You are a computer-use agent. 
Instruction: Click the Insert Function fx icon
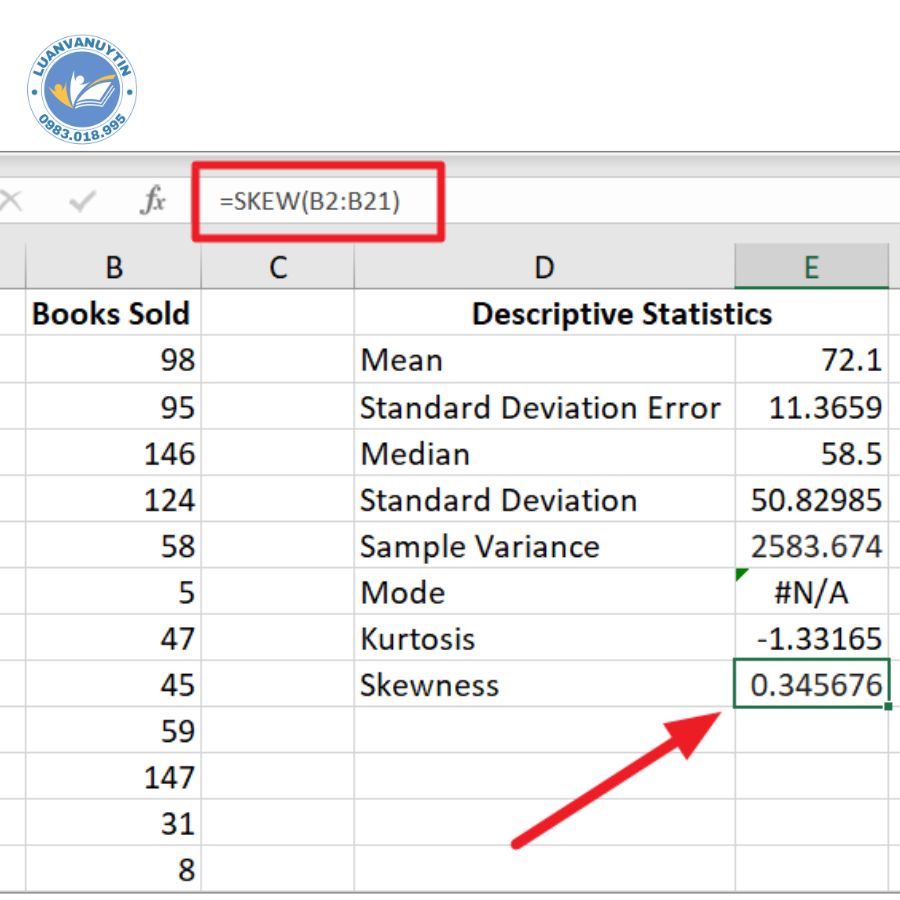pos(152,201)
